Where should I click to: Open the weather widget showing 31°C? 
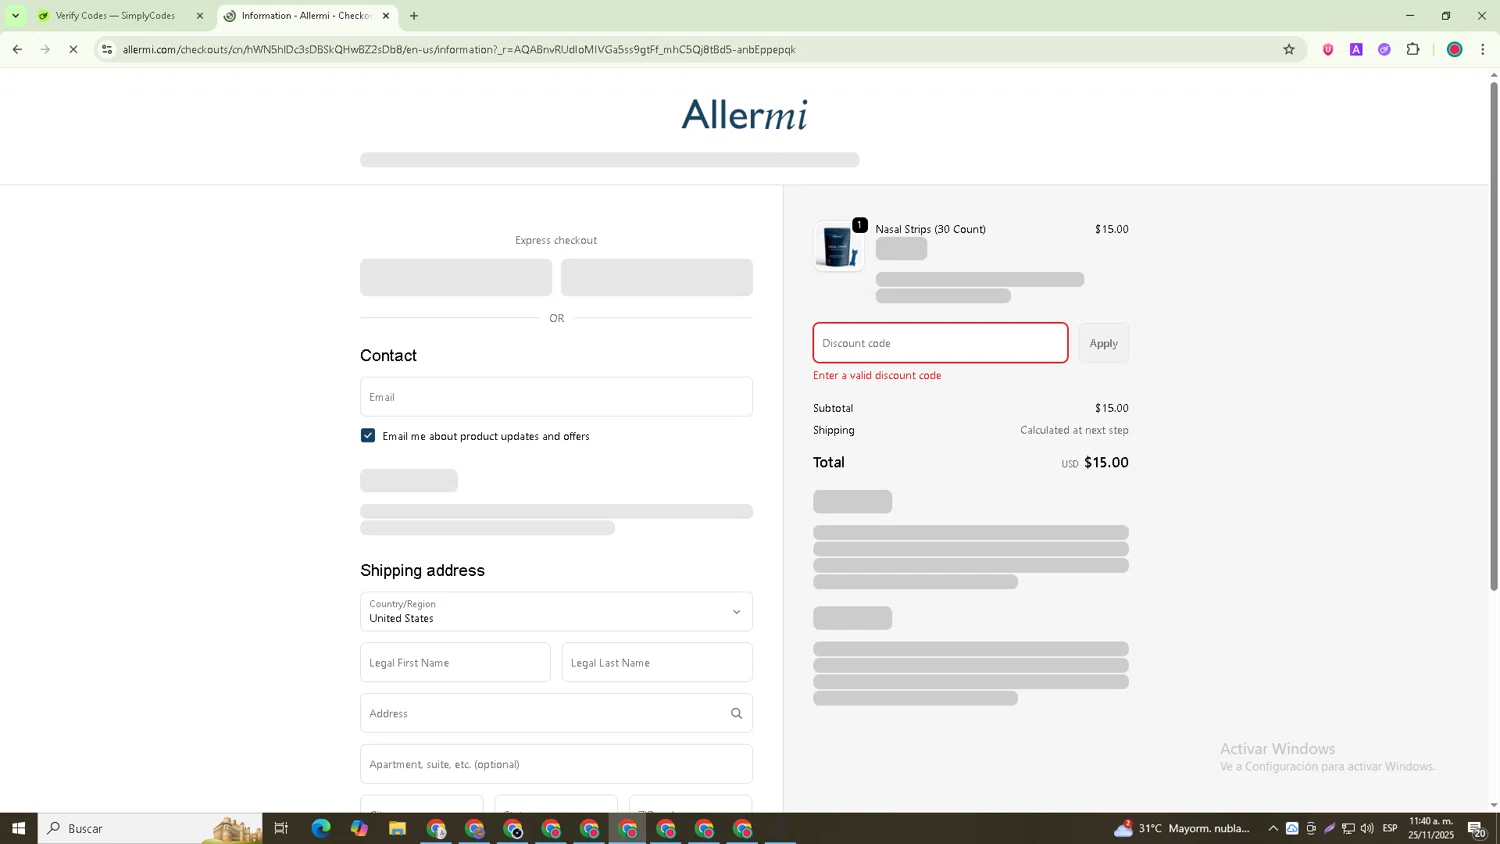tap(1182, 828)
